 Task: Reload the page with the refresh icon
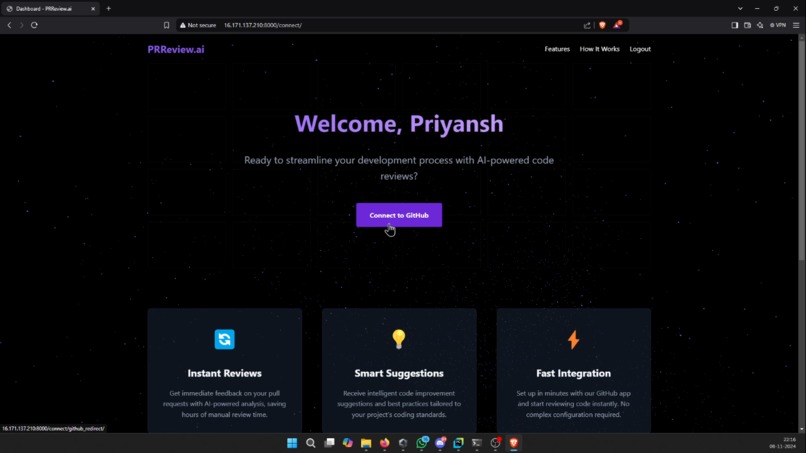34,25
